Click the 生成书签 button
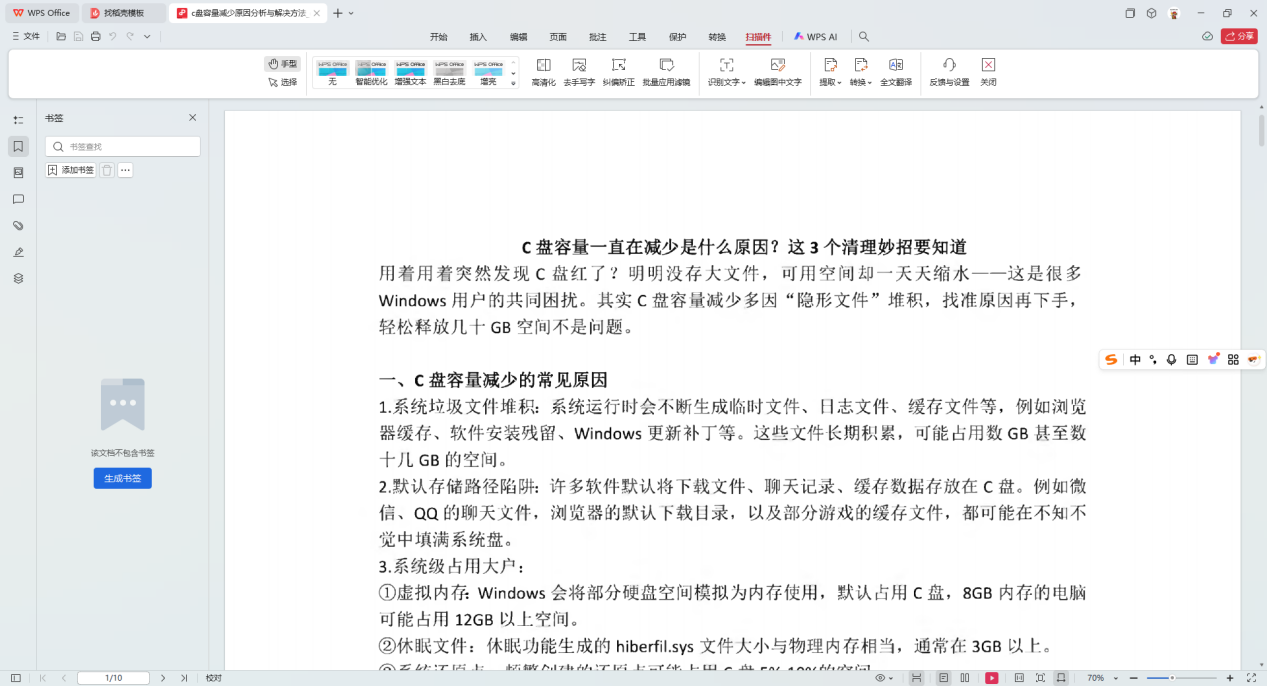 point(123,479)
